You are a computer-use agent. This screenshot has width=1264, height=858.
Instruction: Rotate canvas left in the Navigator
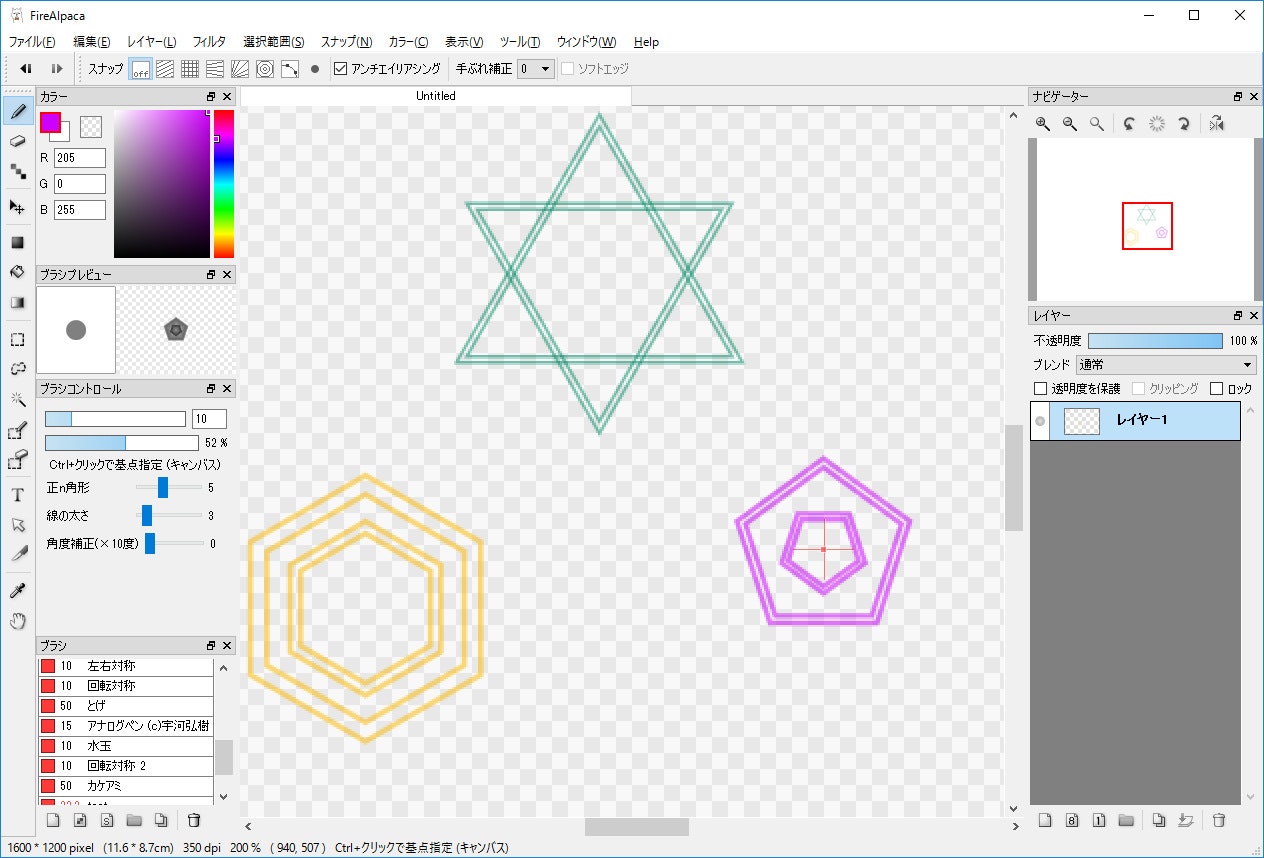click(1129, 124)
